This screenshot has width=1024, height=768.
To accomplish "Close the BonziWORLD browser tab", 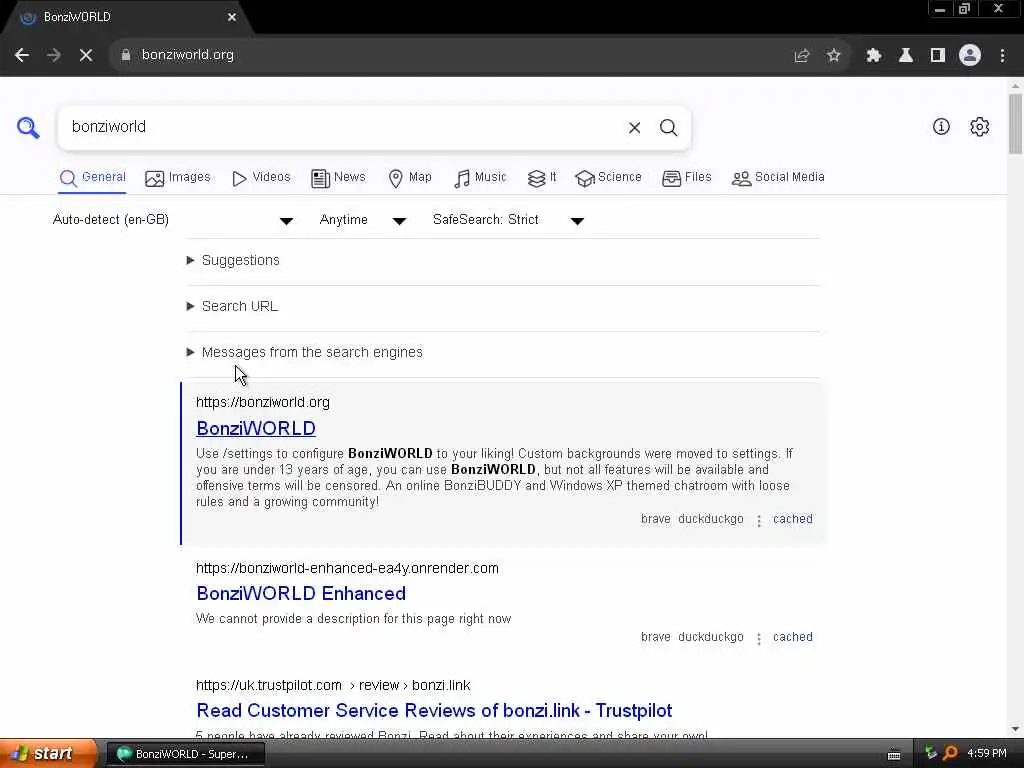I will 232,18.
